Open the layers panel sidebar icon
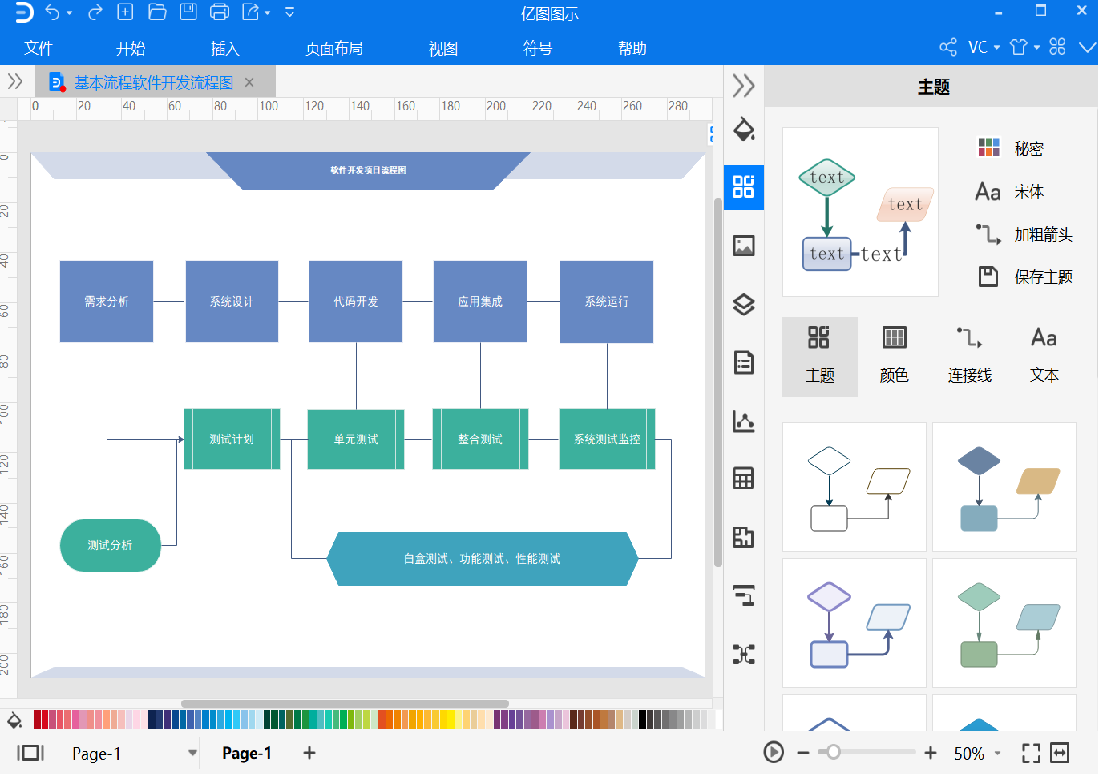Screen dimensions: 1098x774 click(744, 305)
